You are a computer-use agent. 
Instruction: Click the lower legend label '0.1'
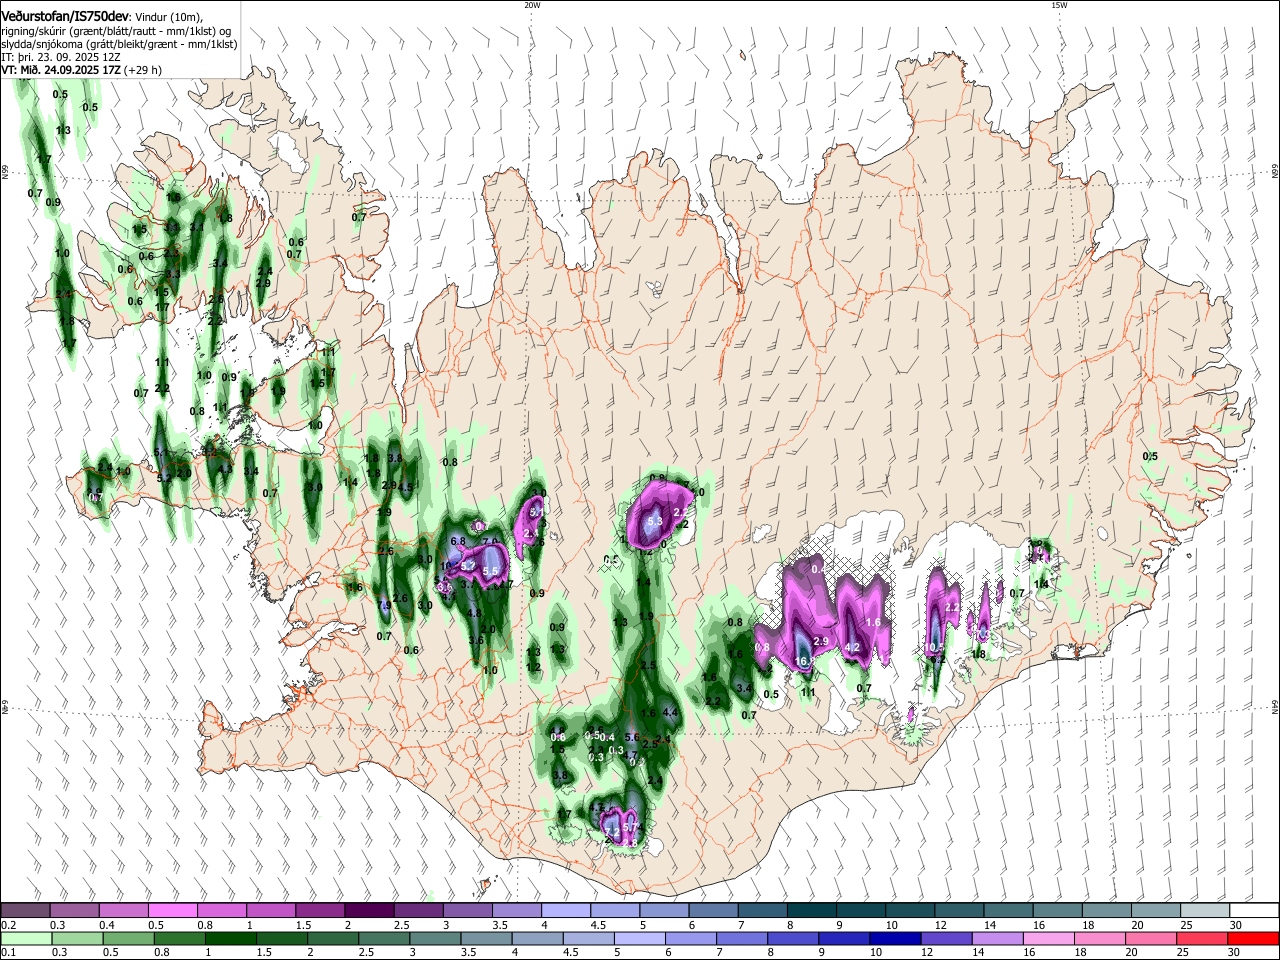click(7, 953)
